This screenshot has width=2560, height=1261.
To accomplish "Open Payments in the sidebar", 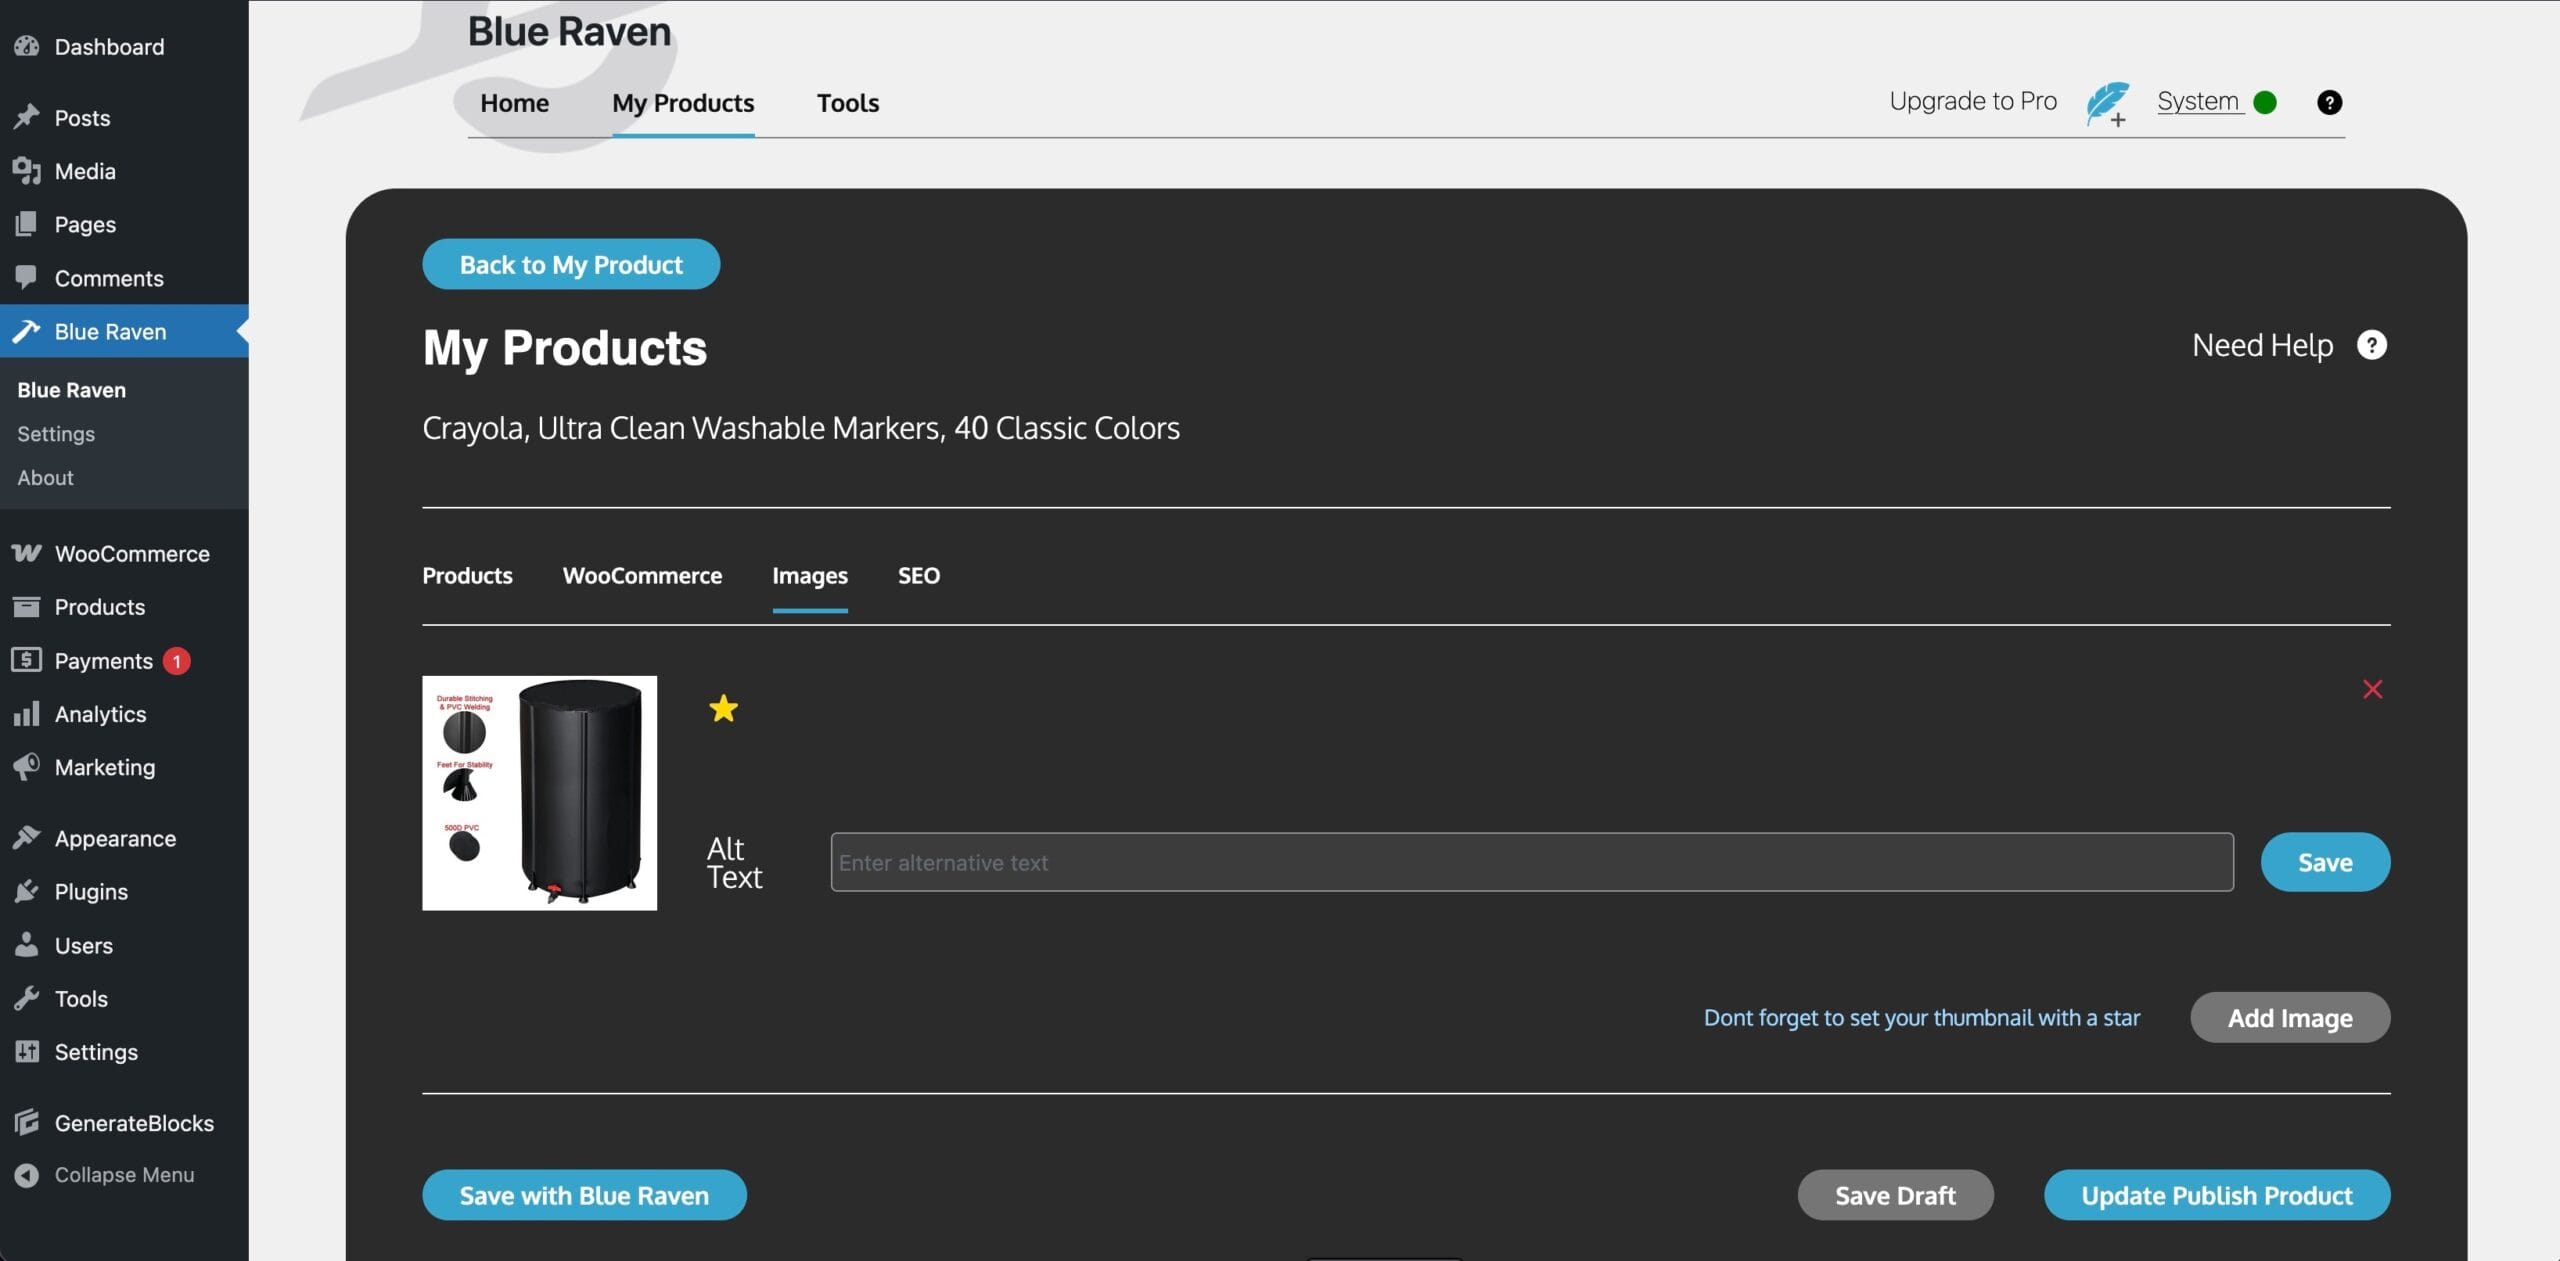I will [103, 661].
